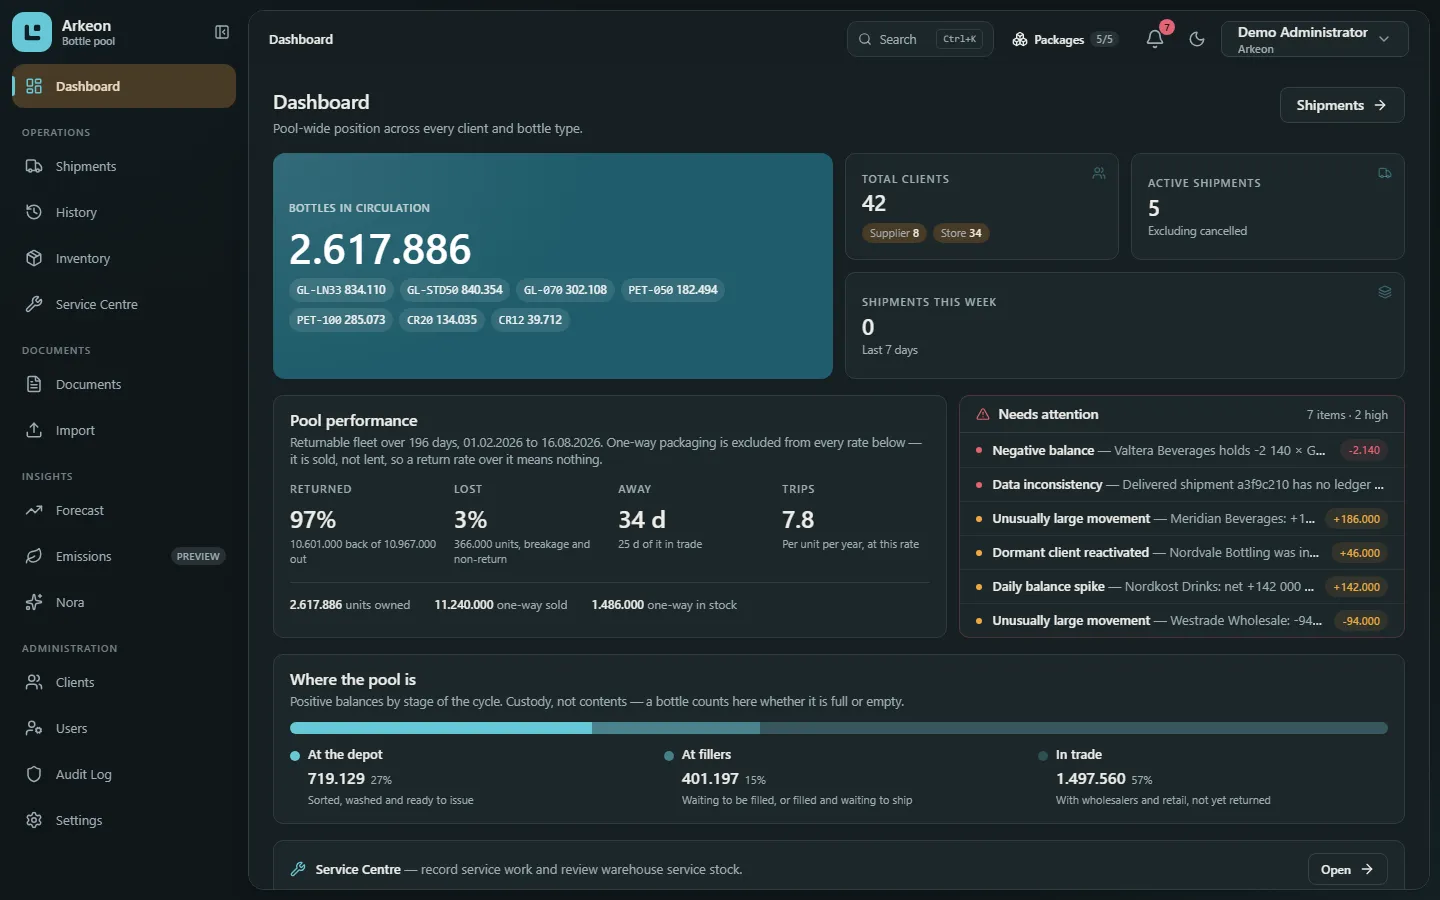The width and height of the screenshot is (1440, 900).
Task: Click the pool distribution progress bar
Action: [838, 728]
